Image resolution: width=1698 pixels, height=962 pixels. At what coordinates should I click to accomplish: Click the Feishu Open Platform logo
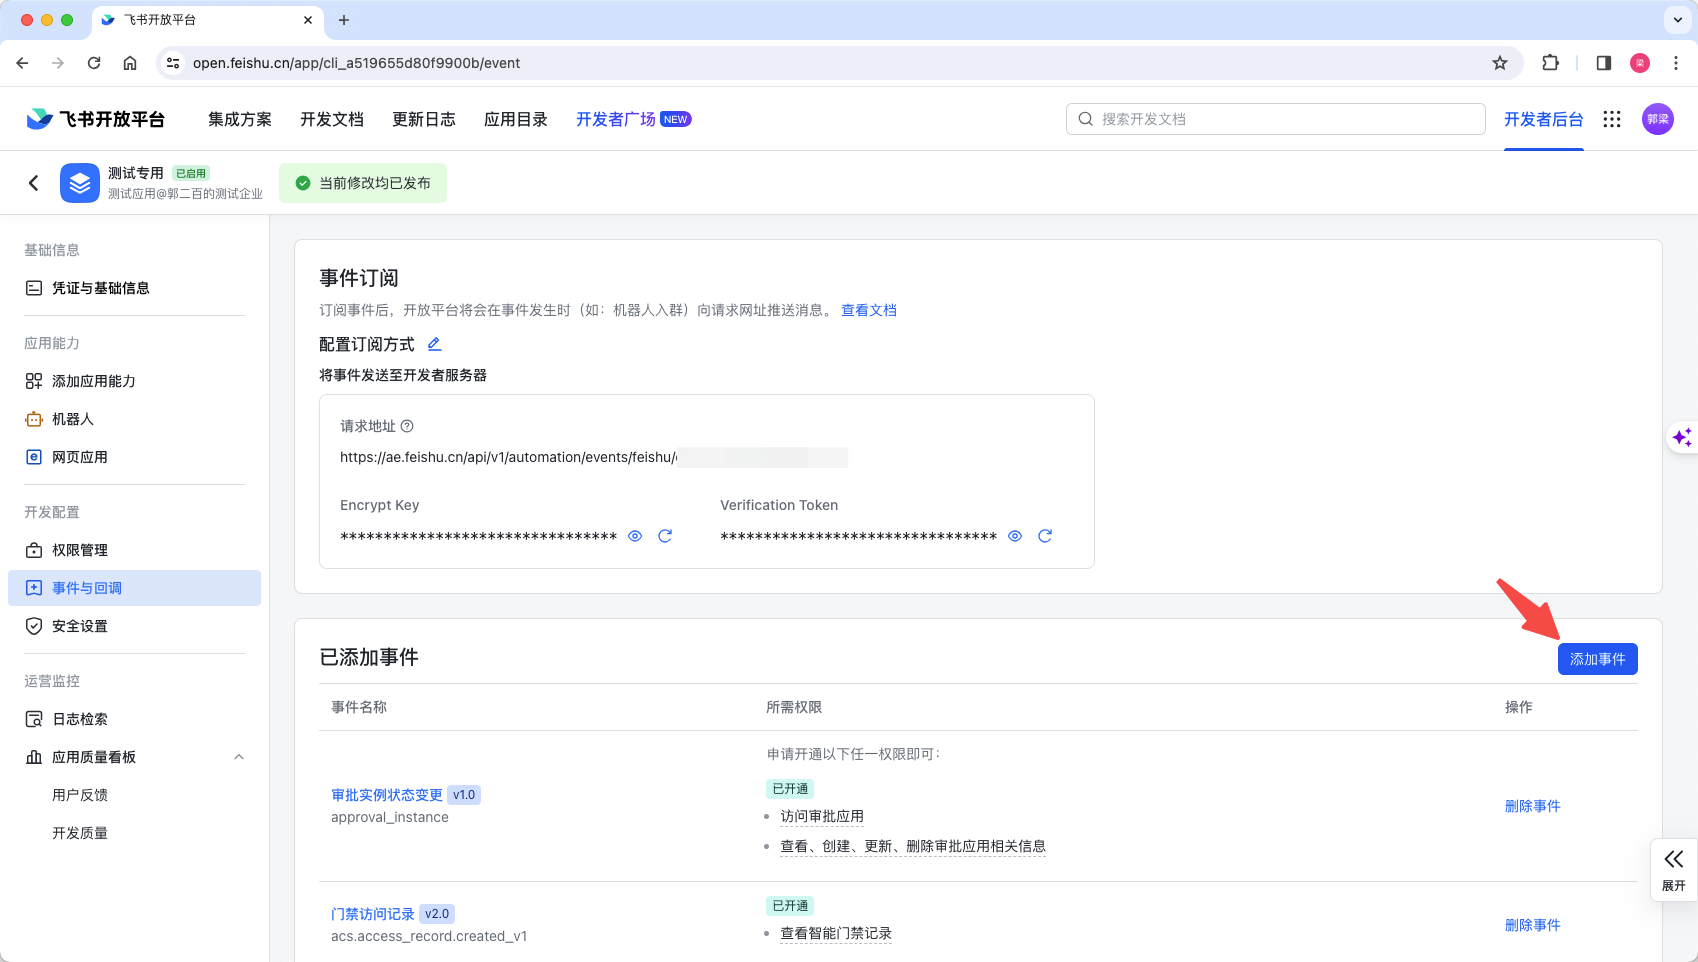[x=96, y=119]
